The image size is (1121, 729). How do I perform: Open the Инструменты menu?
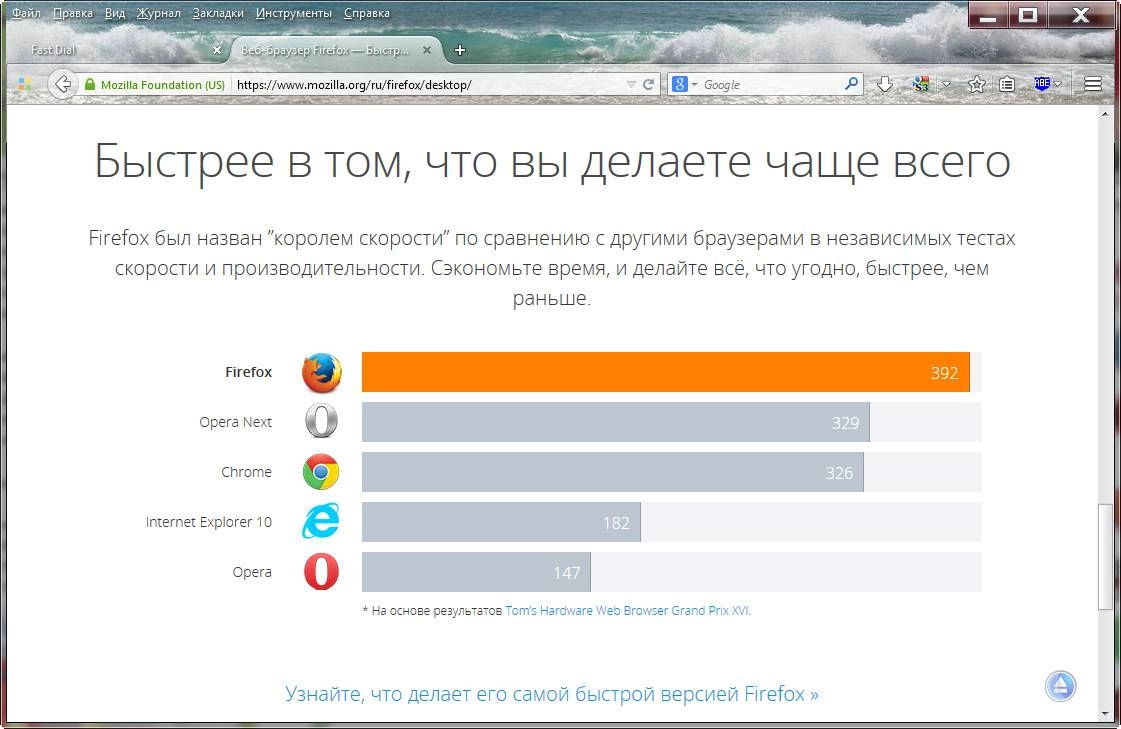coord(294,13)
